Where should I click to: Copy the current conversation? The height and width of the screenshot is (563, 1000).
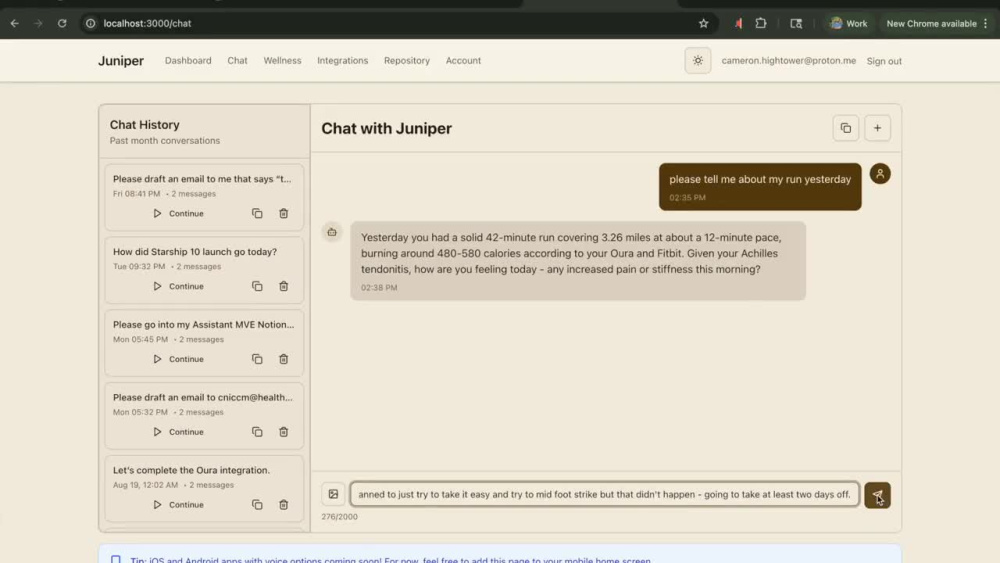point(846,128)
